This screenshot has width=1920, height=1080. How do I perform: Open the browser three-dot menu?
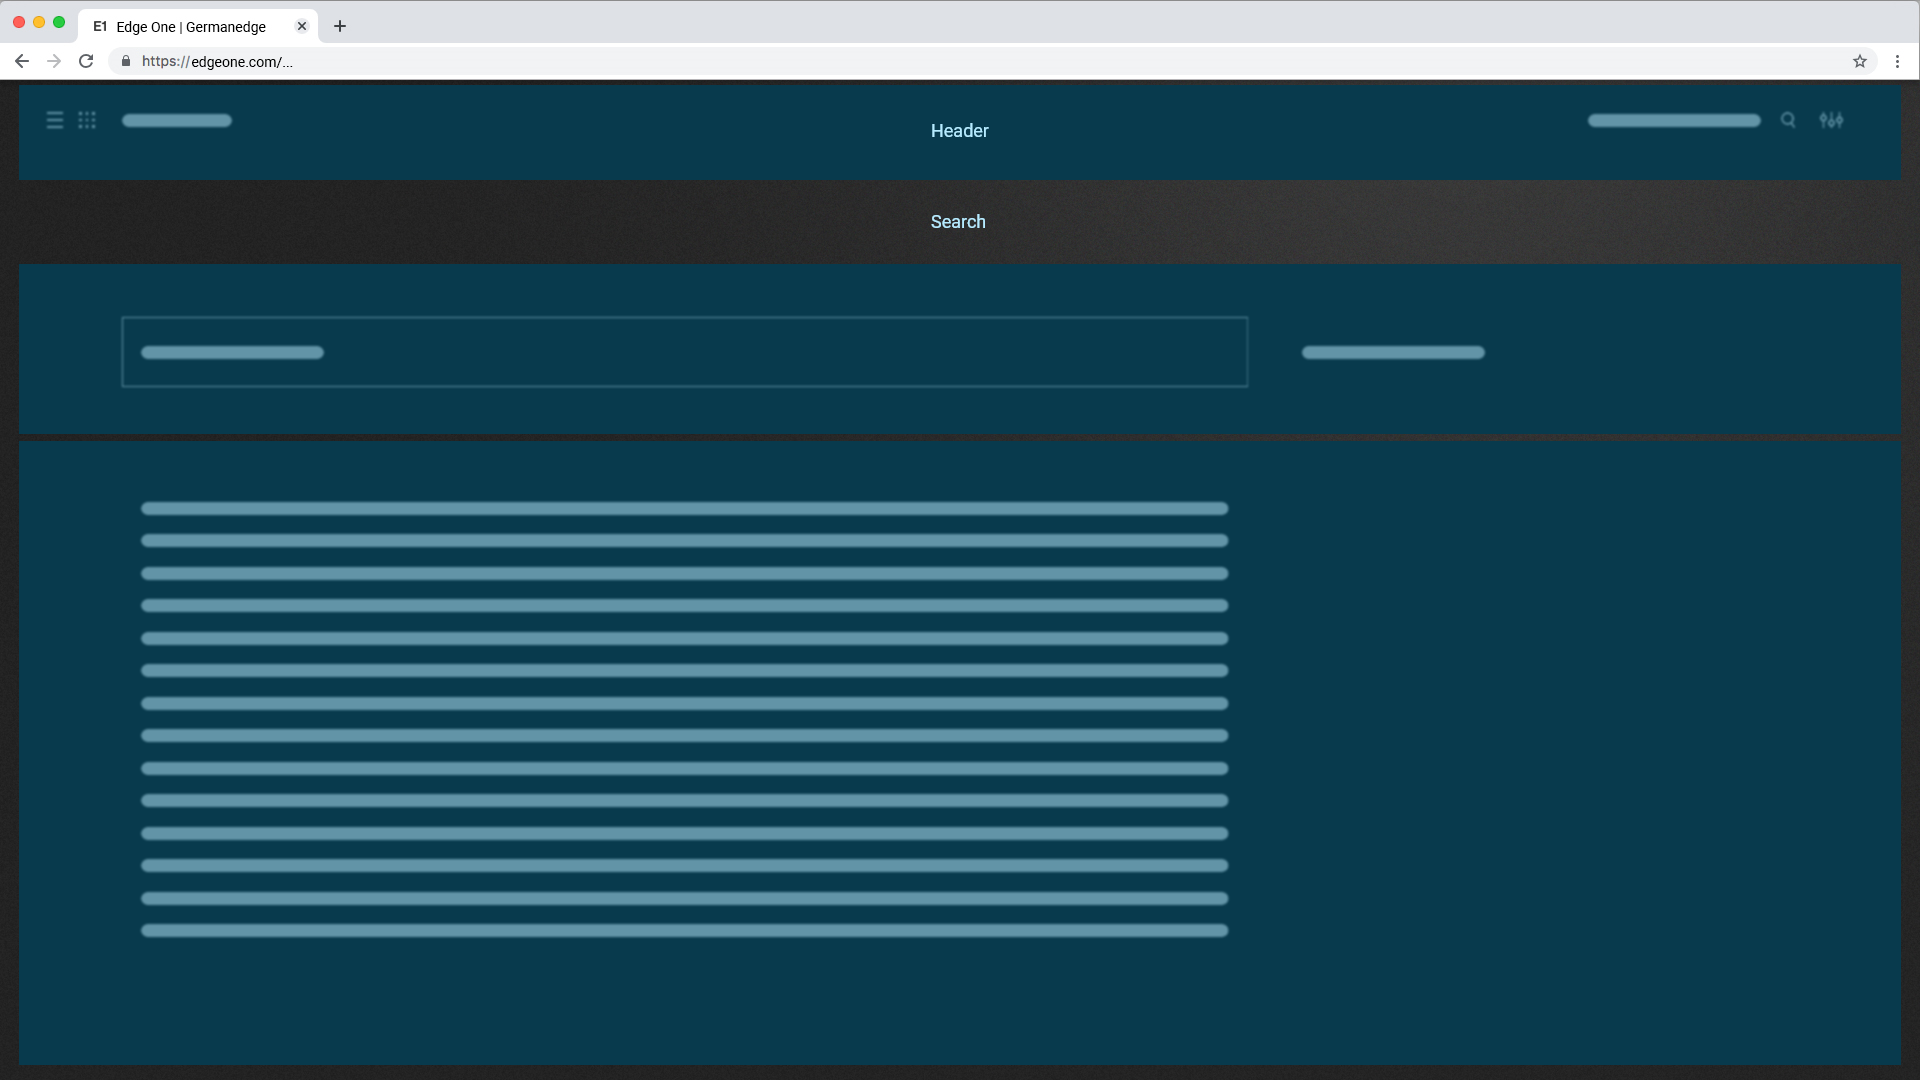1897,61
